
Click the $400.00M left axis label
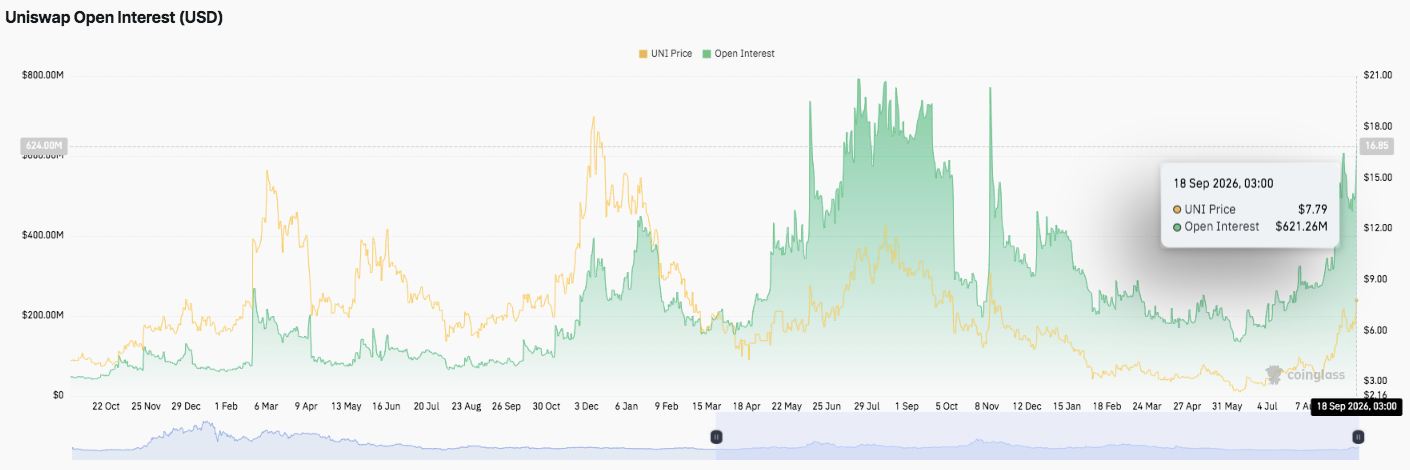click(x=42, y=235)
